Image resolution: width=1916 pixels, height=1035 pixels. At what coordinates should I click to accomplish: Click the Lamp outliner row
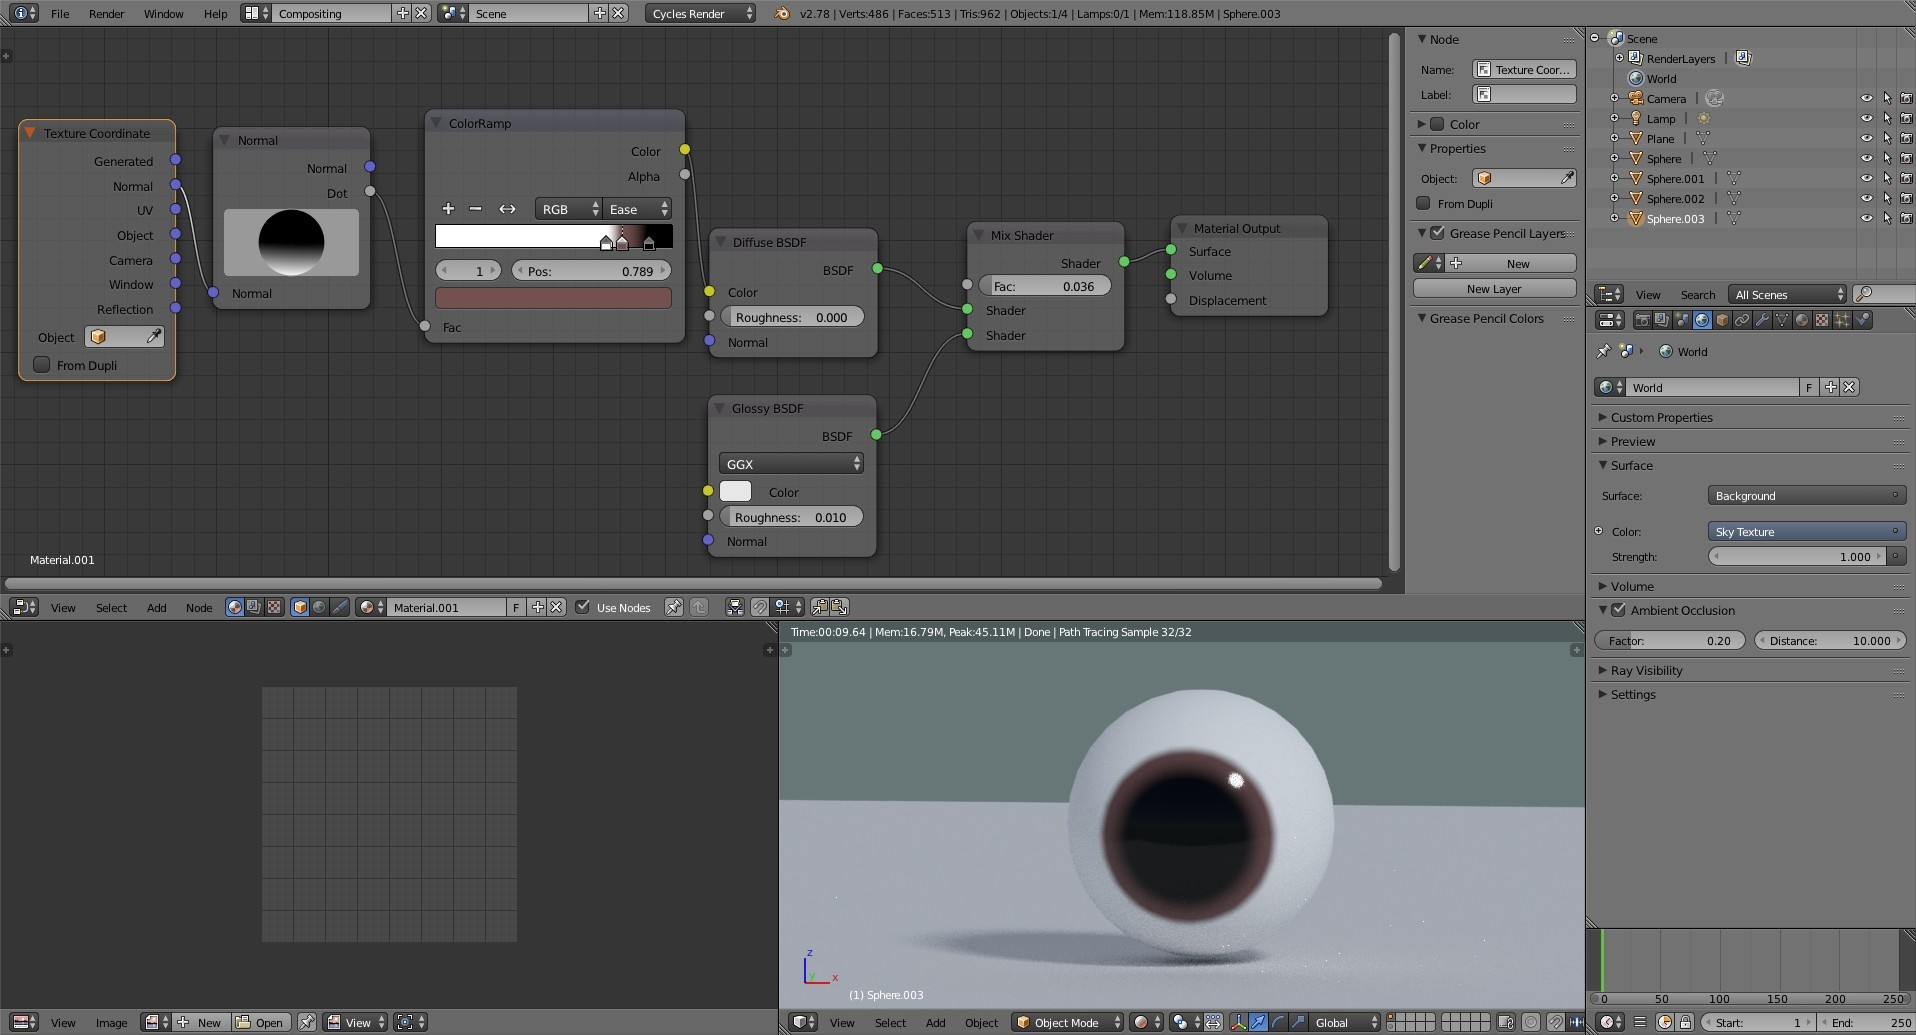[x=1661, y=118]
